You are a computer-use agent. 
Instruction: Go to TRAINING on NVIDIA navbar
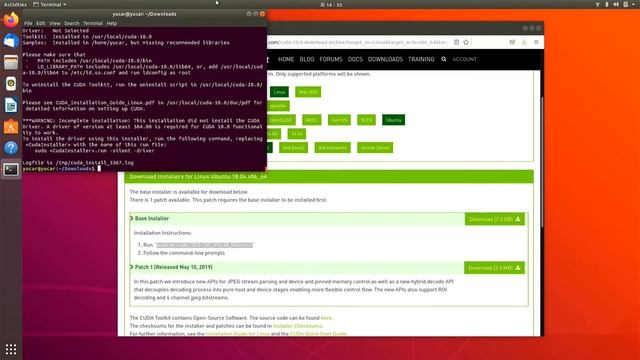point(421,59)
